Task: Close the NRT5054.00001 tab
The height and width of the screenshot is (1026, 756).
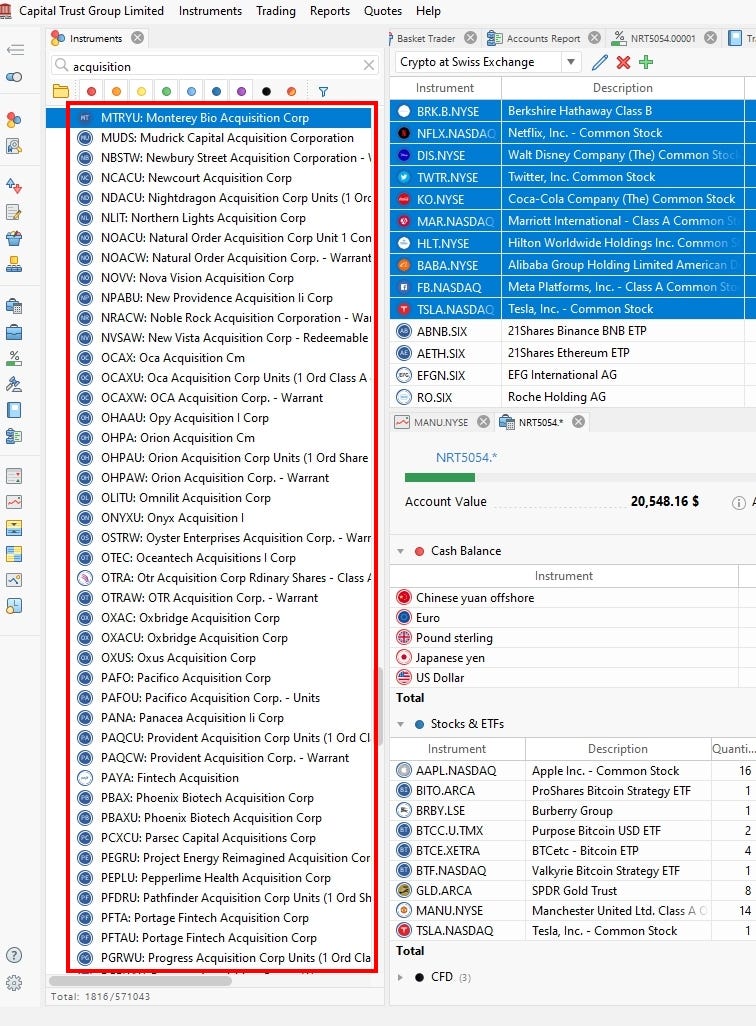Action: [x=710, y=38]
